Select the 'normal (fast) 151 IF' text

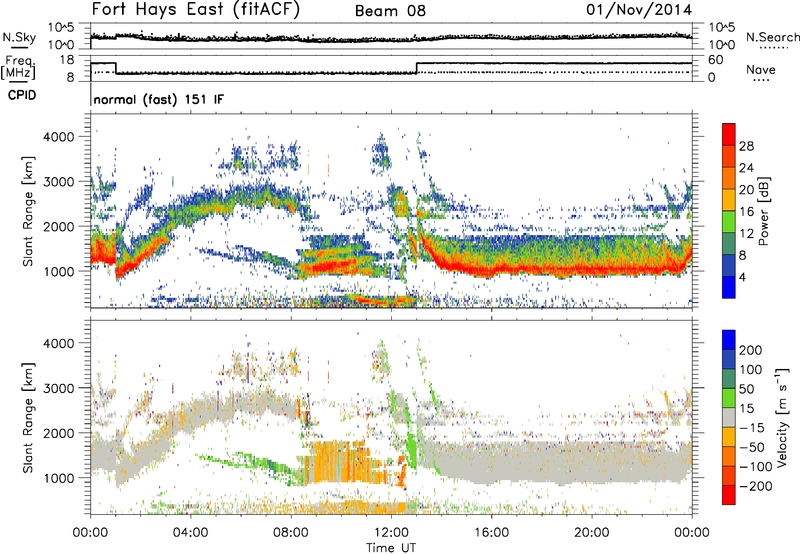pyautogui.click(x=159, y=100)
